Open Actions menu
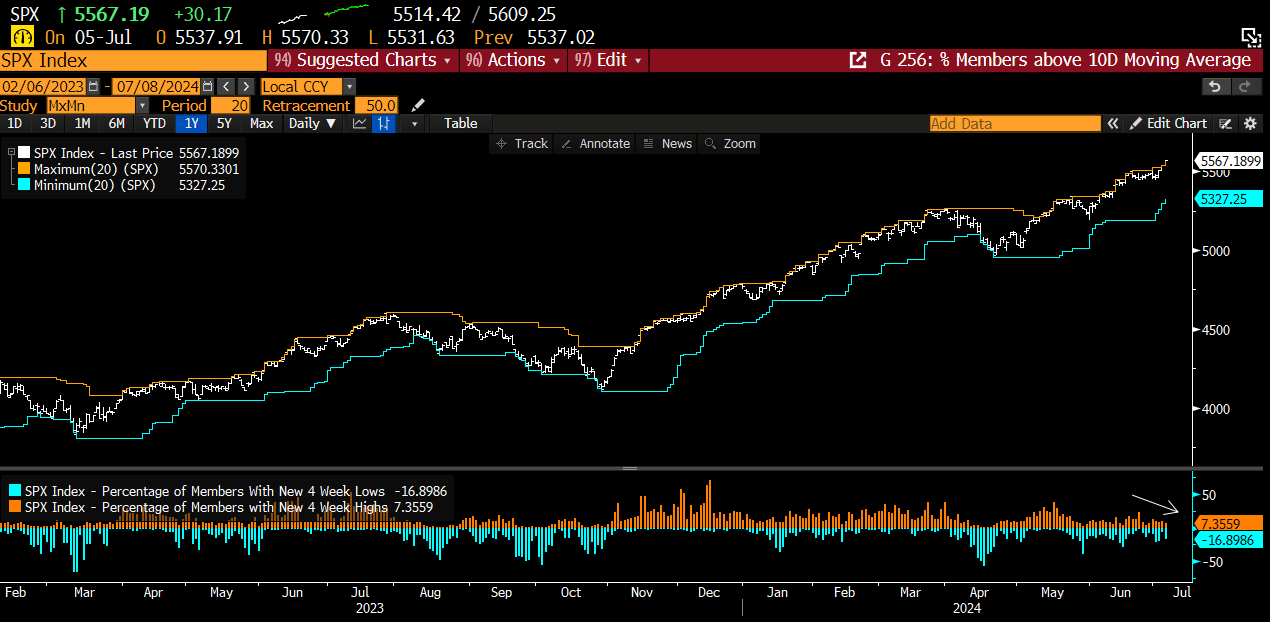Viewport: 1270px width, 622px height. [x=513, y=60]
